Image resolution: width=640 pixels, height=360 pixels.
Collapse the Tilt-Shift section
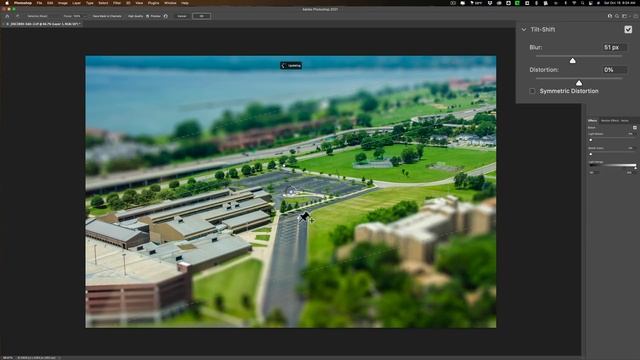coord(524,29)
